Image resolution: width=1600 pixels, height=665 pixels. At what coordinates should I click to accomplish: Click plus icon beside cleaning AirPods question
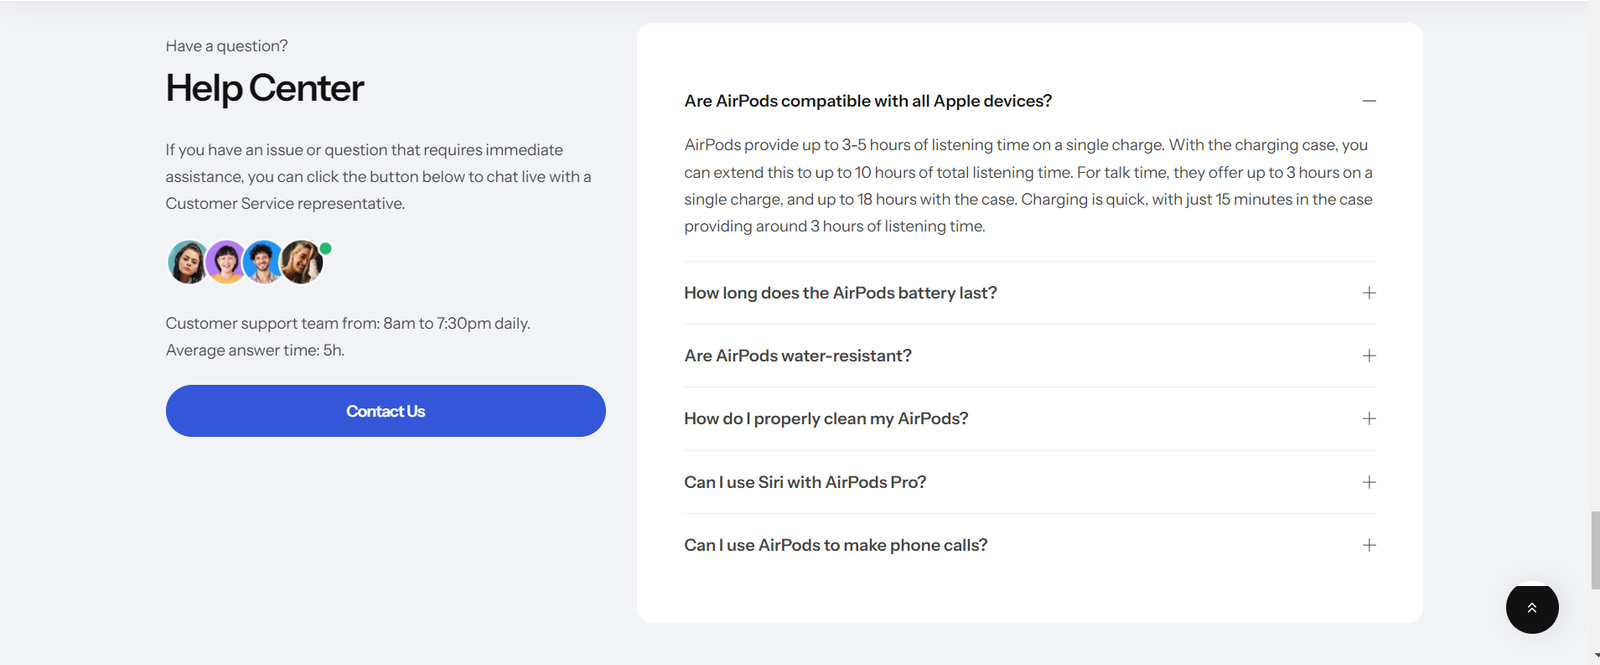pos(1369,419)
